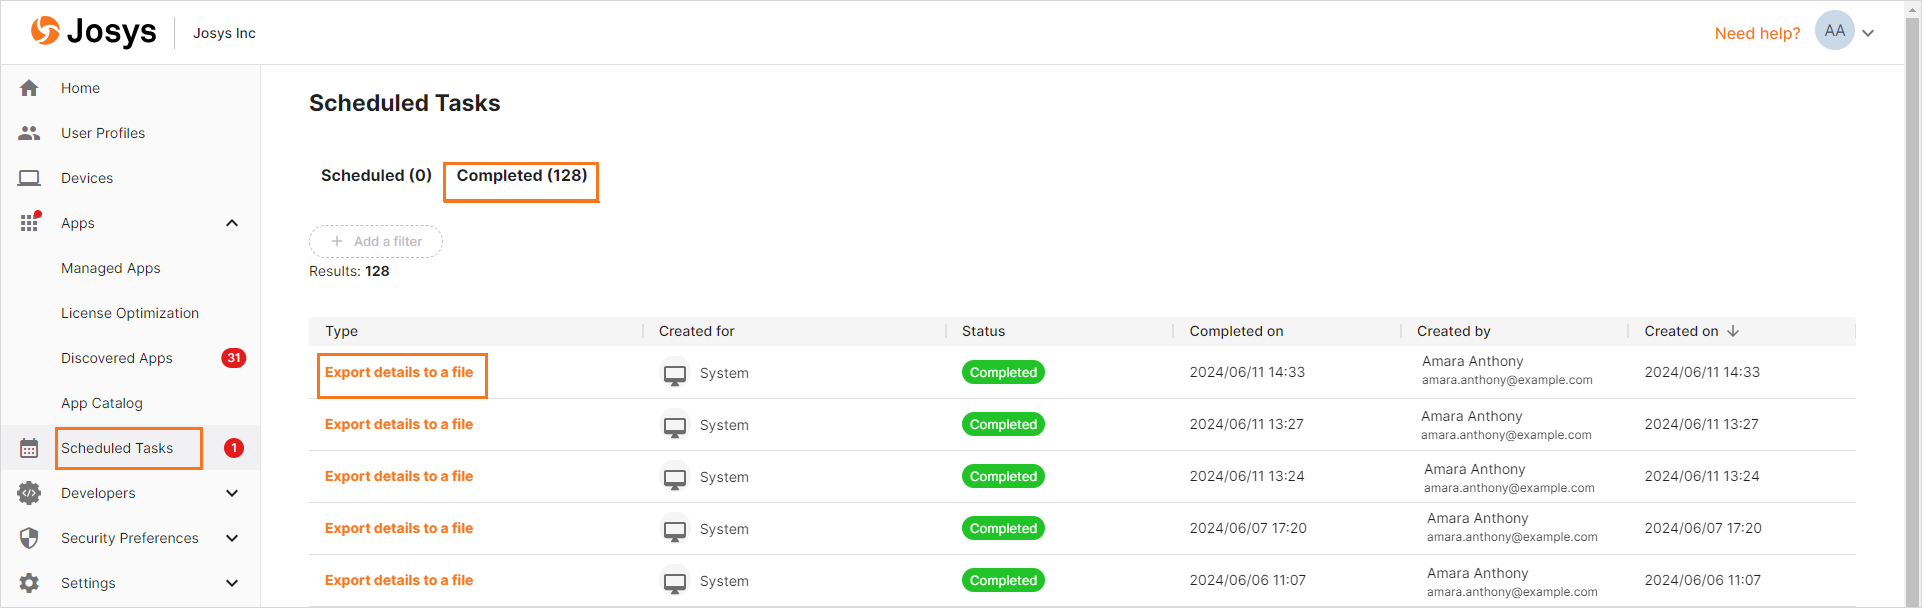Image resolution: width=1922 pixels, height=608 pixels.
Task: Click the Type column header
Action: (341, 331)
